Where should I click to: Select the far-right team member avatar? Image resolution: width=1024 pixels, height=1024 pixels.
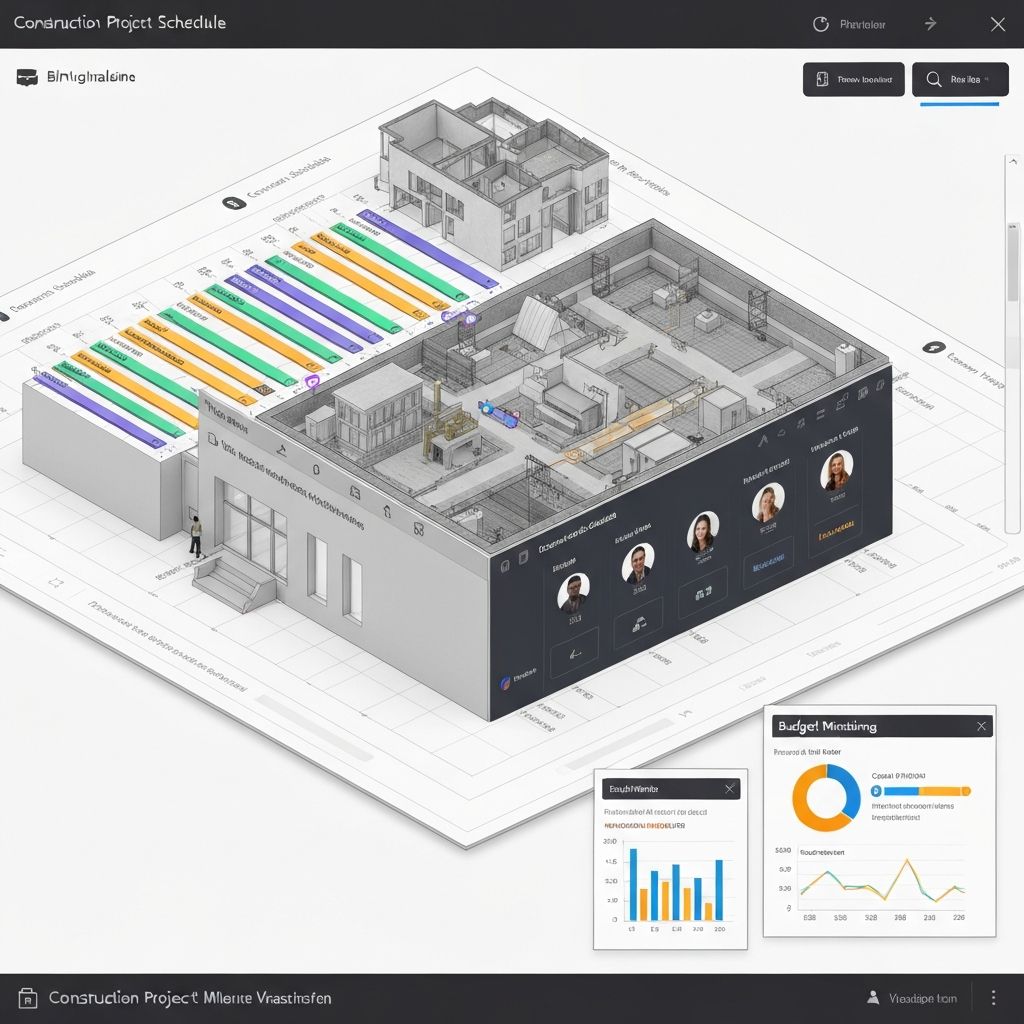click(836, 470)
